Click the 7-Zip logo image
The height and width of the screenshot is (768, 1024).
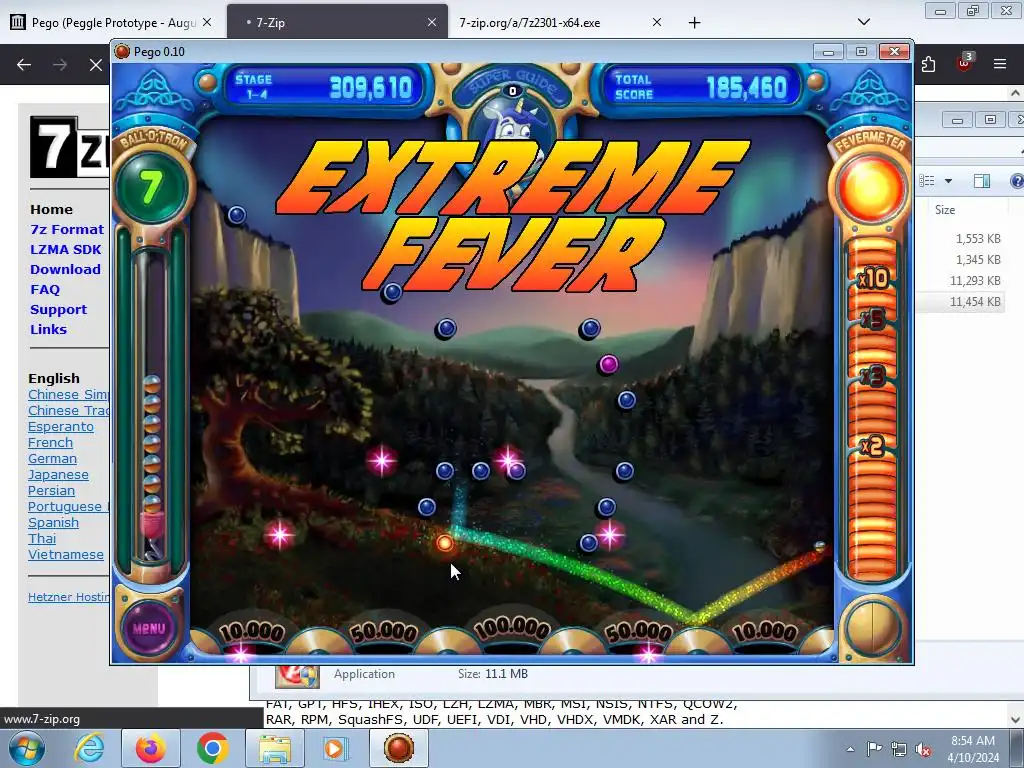coord(69,147)
